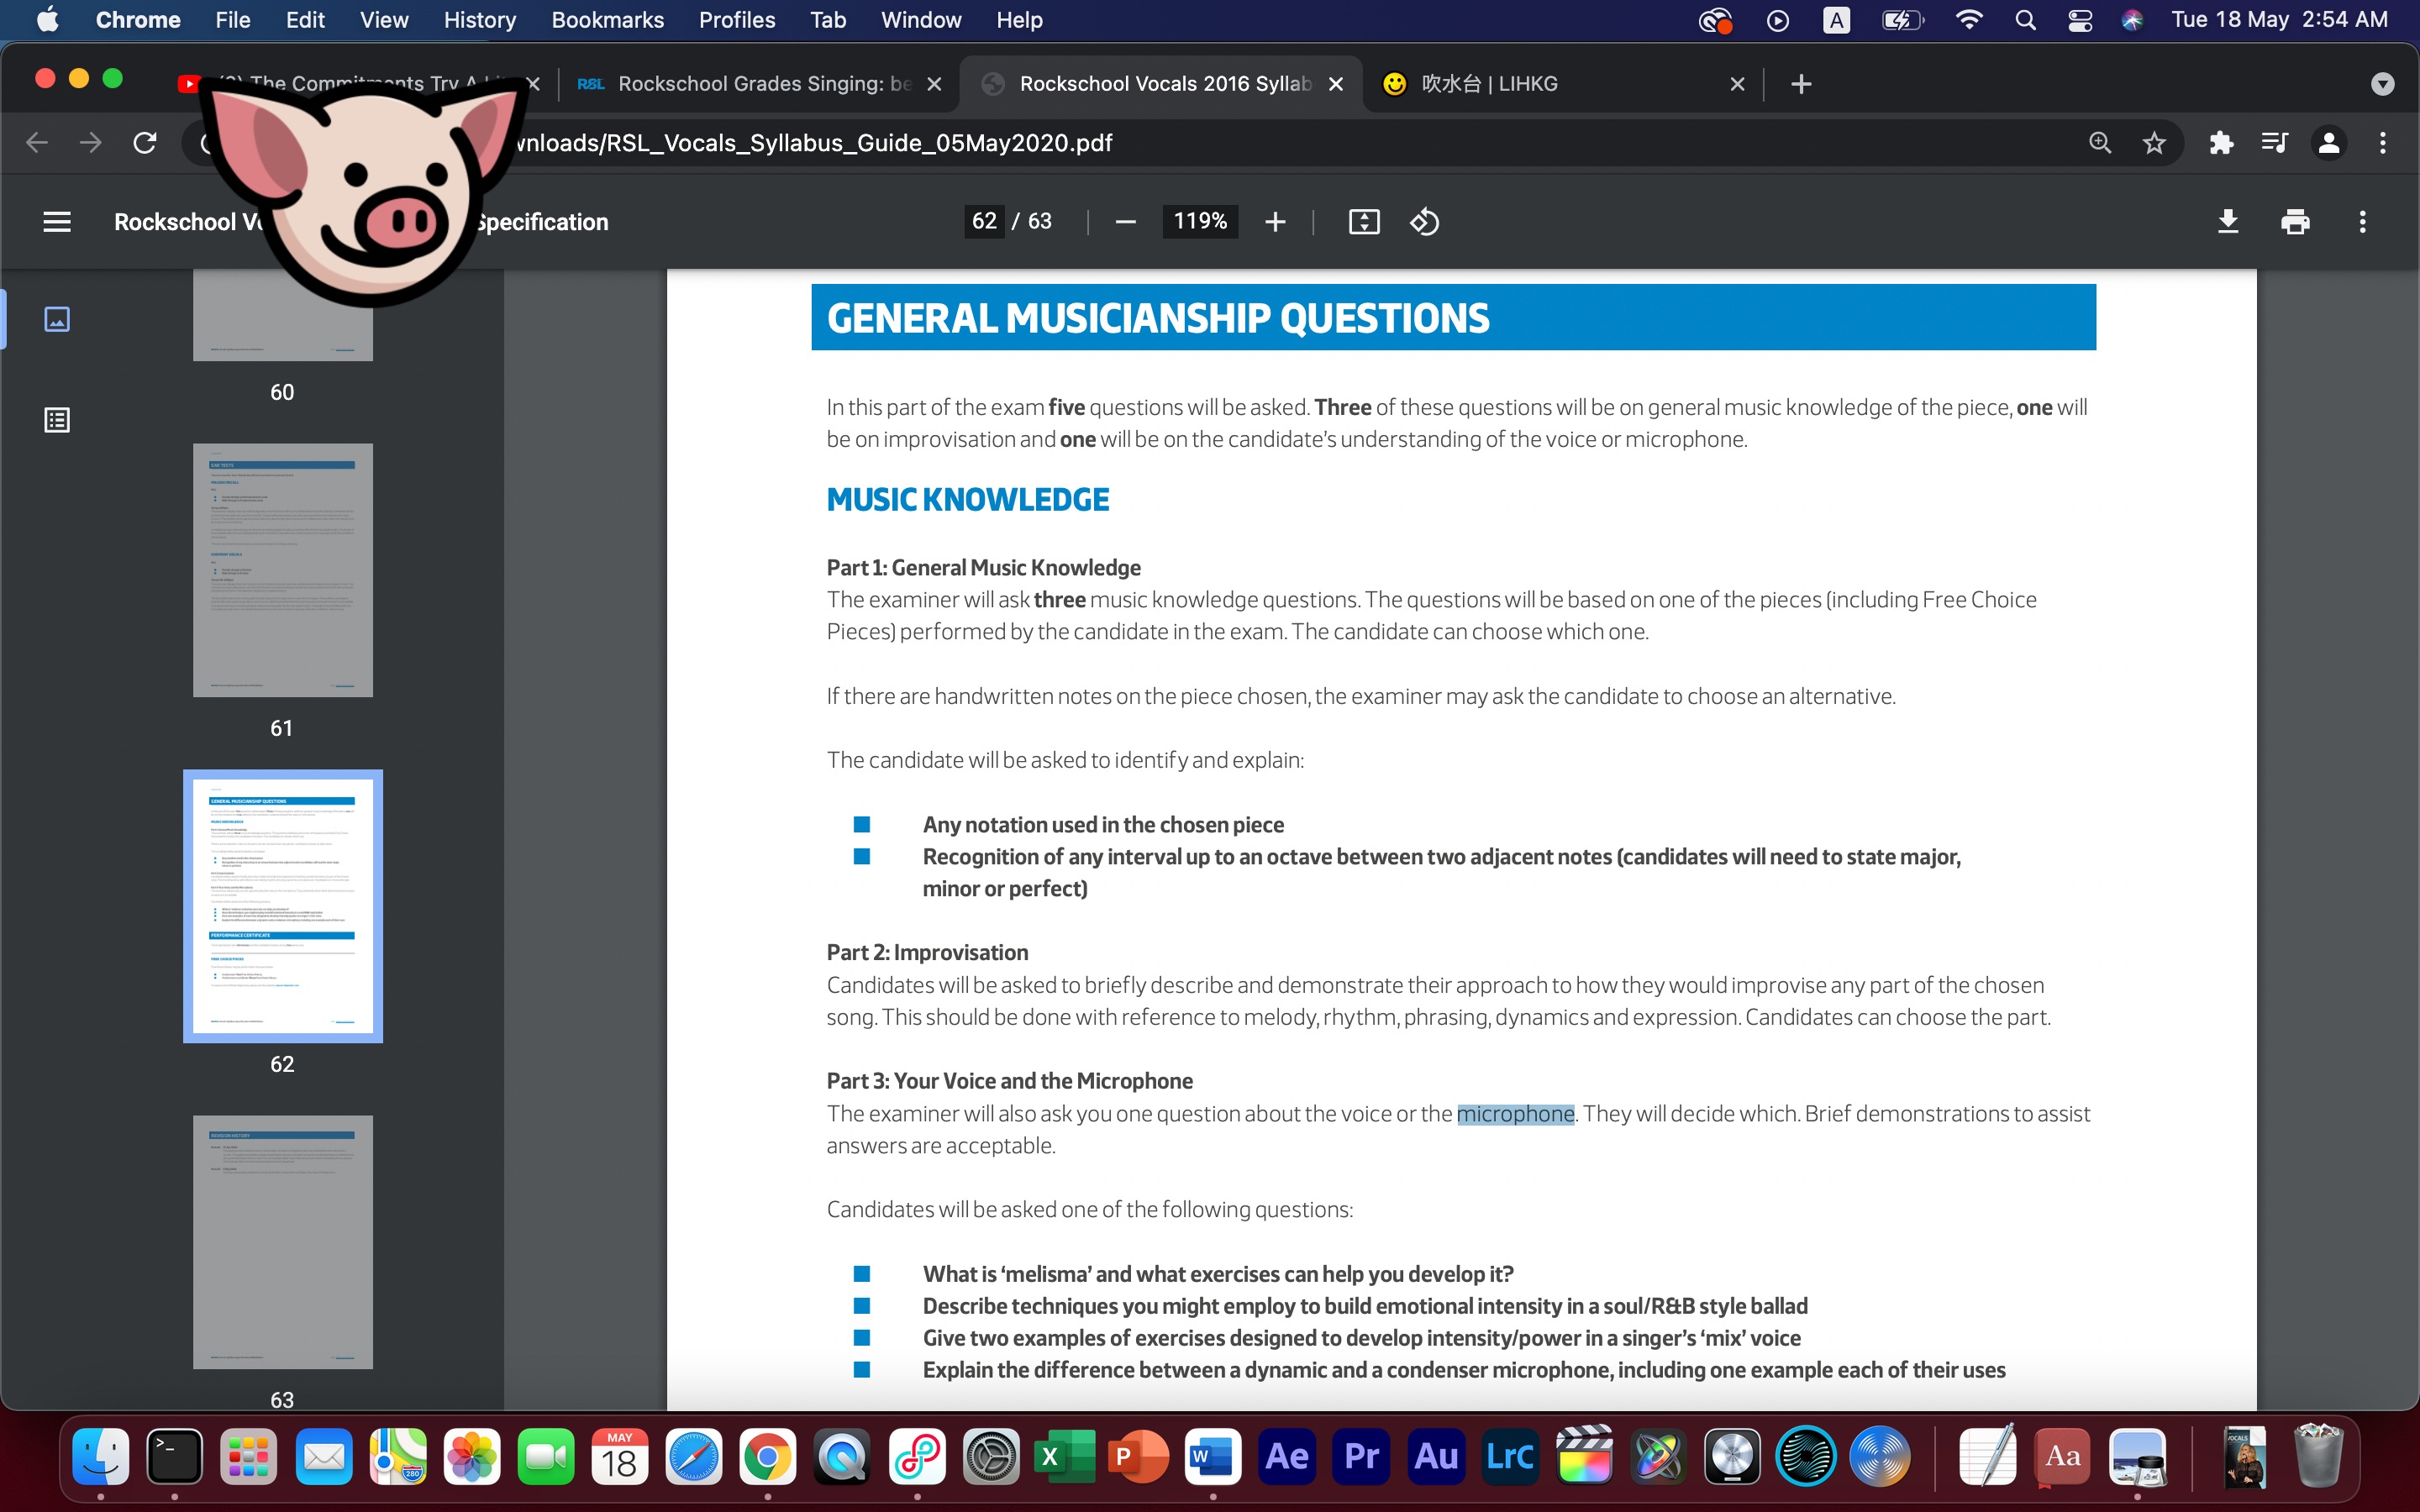Print the PDF document

tap(2295, 222)
